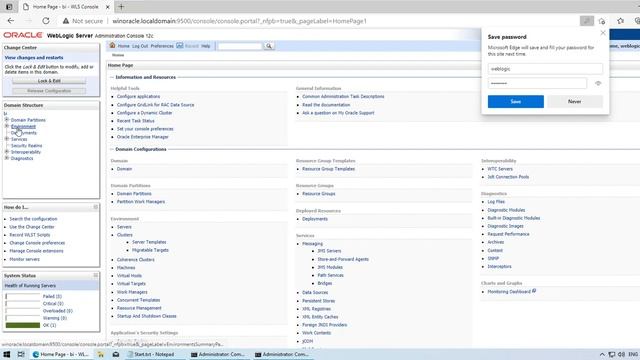Minimize the How do I panel
This screenshot has width=640, height=360.
click(96, 207)
